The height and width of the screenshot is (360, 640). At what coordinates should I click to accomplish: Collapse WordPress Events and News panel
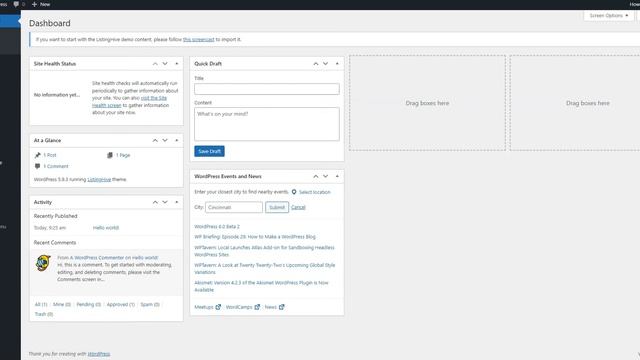pos(337,176)
